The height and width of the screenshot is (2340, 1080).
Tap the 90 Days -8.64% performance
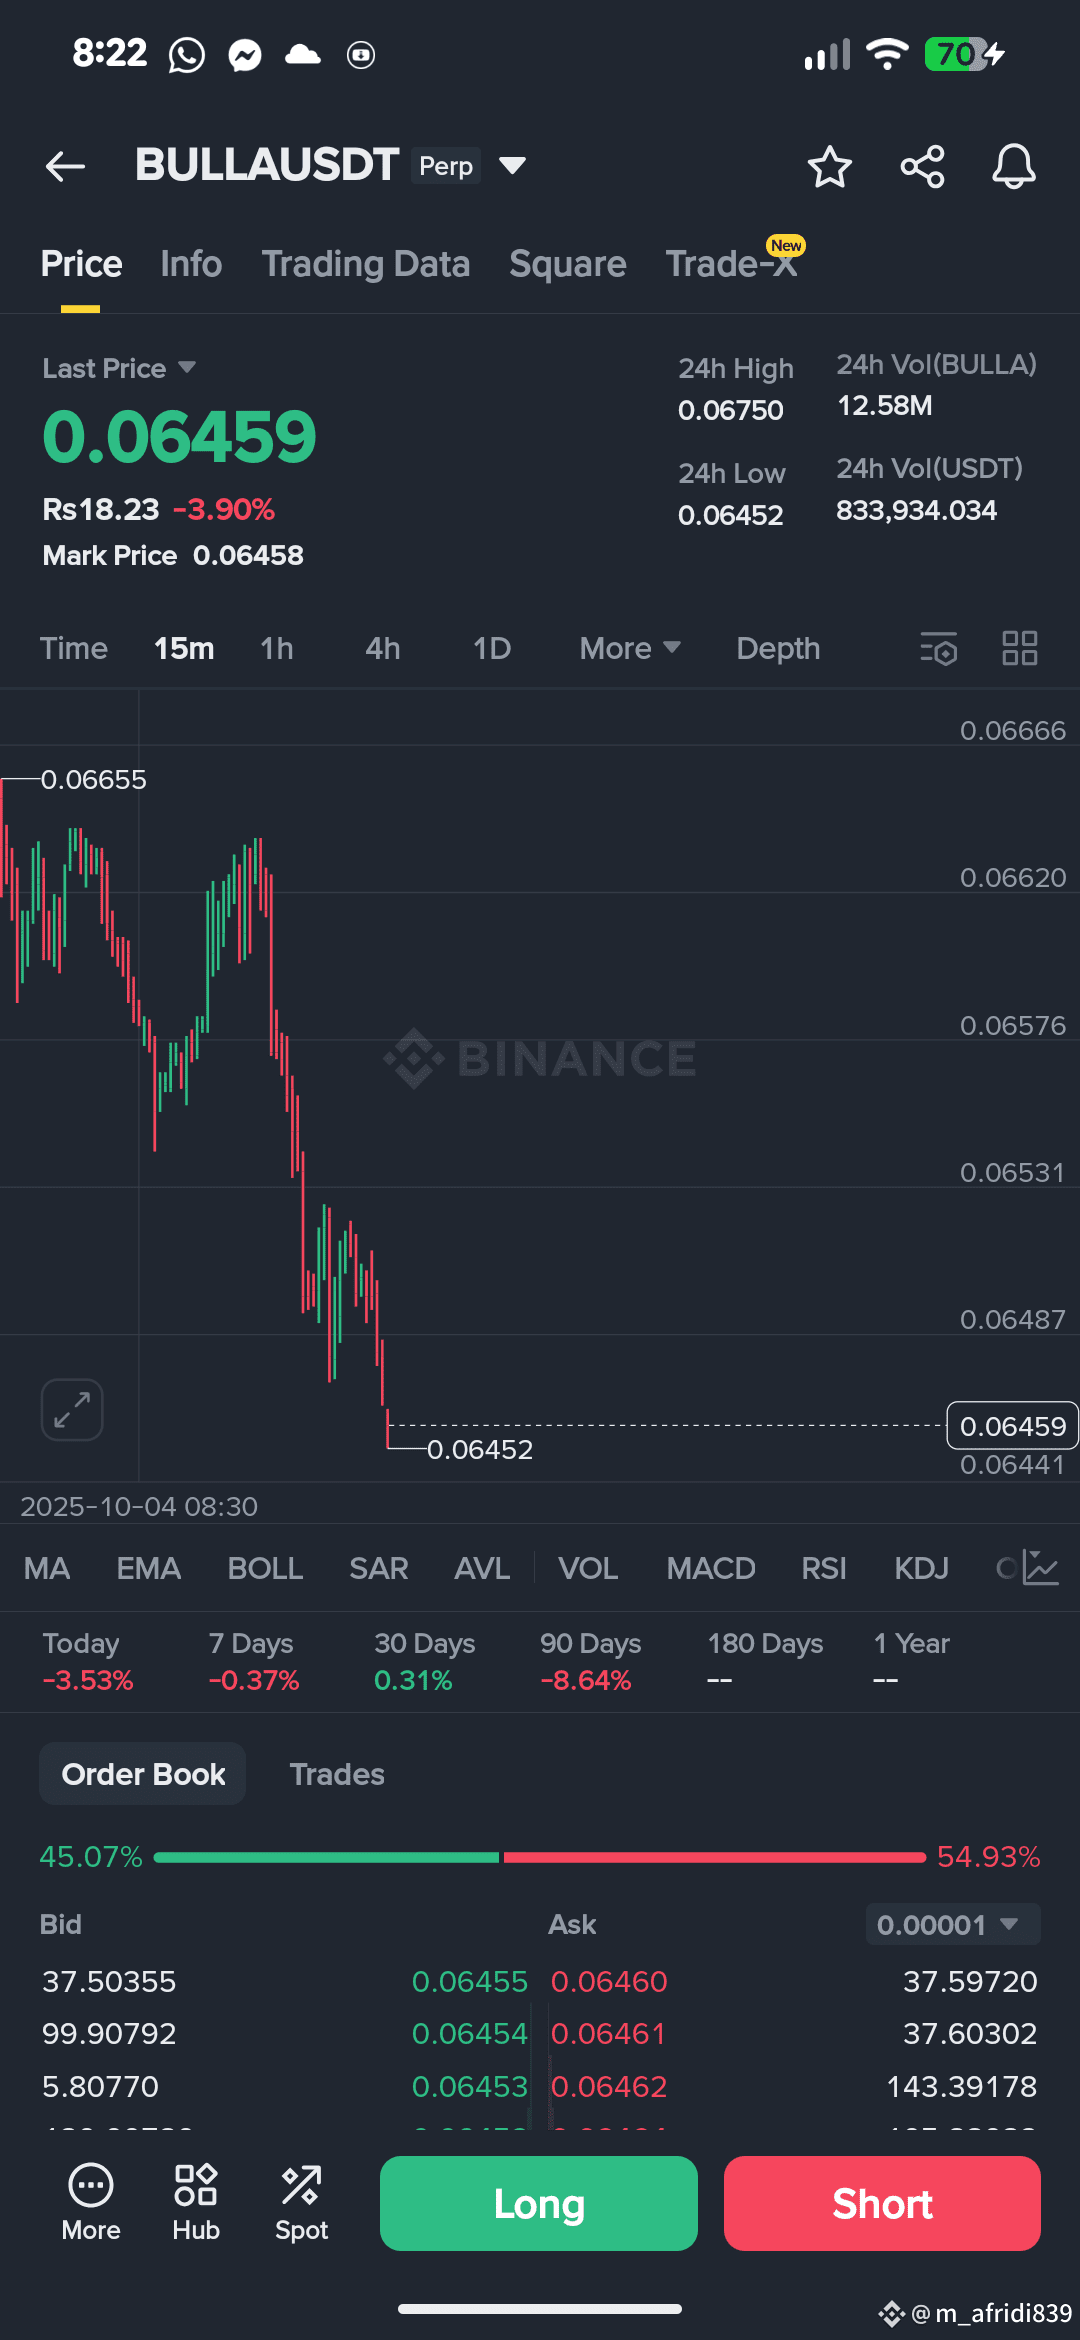pos(591,1662)
